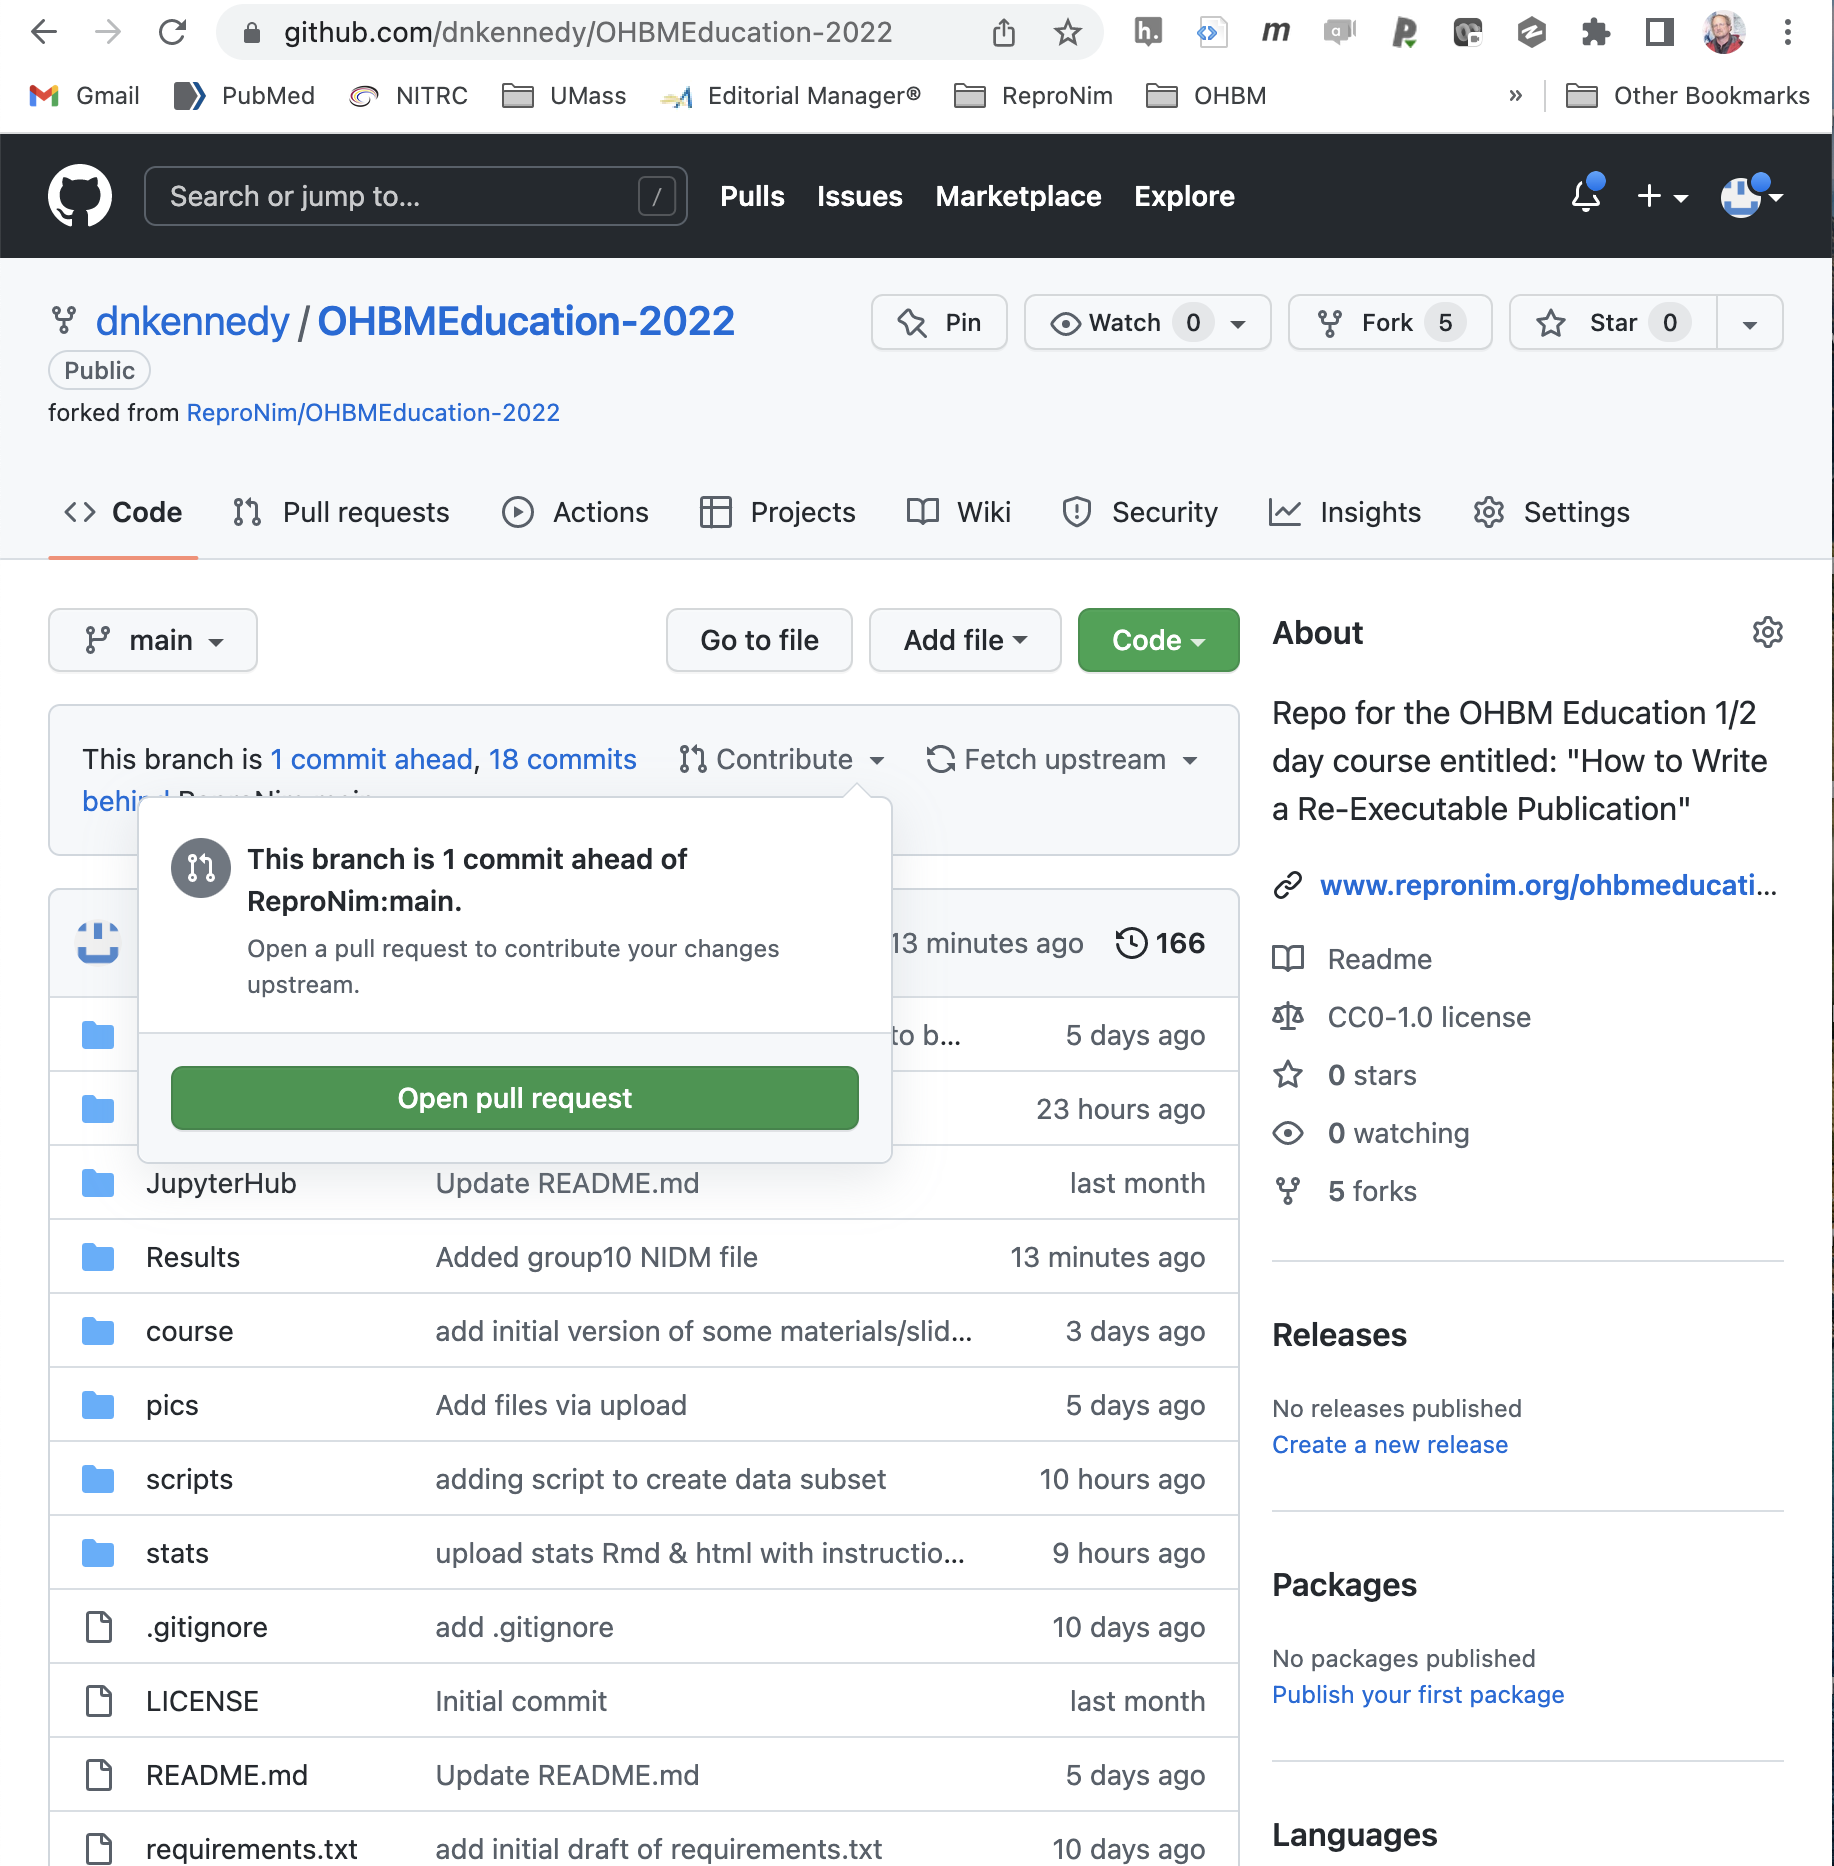Open the PayPal extension icon
Image resolution: width=1834 pixels, height=1866 pixels.
(1404, 33)
